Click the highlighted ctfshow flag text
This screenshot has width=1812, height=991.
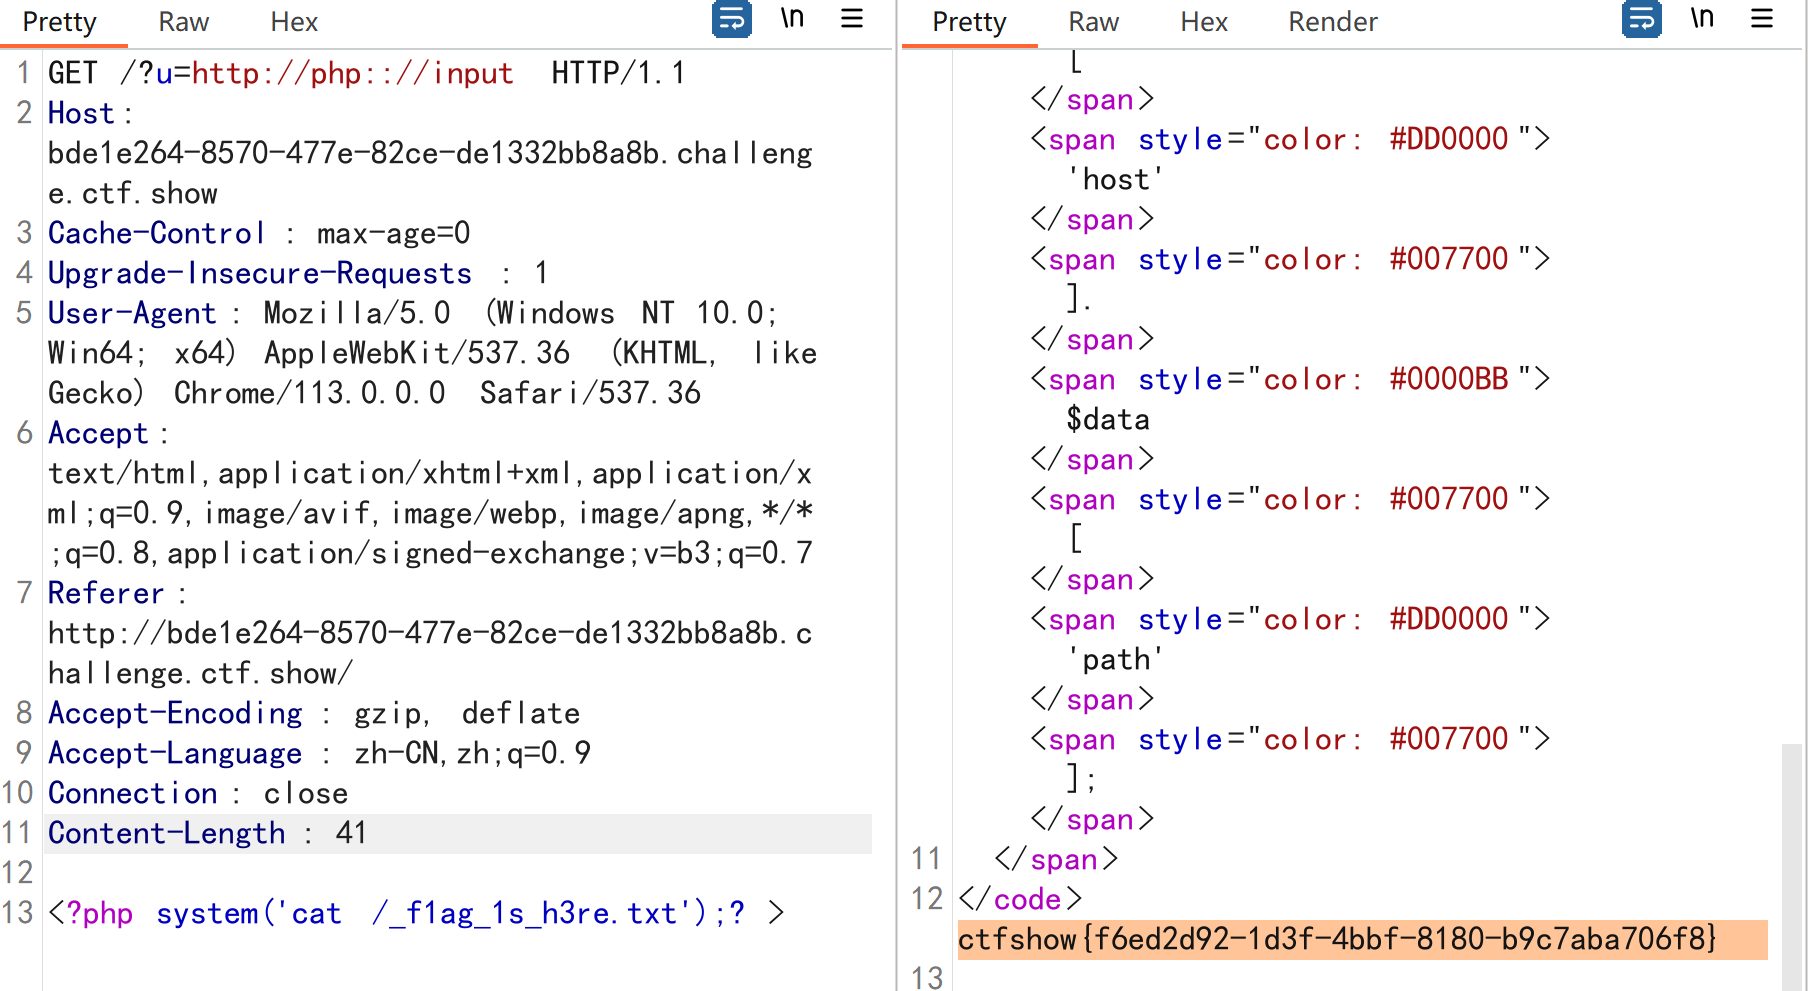coord(1337,939)
